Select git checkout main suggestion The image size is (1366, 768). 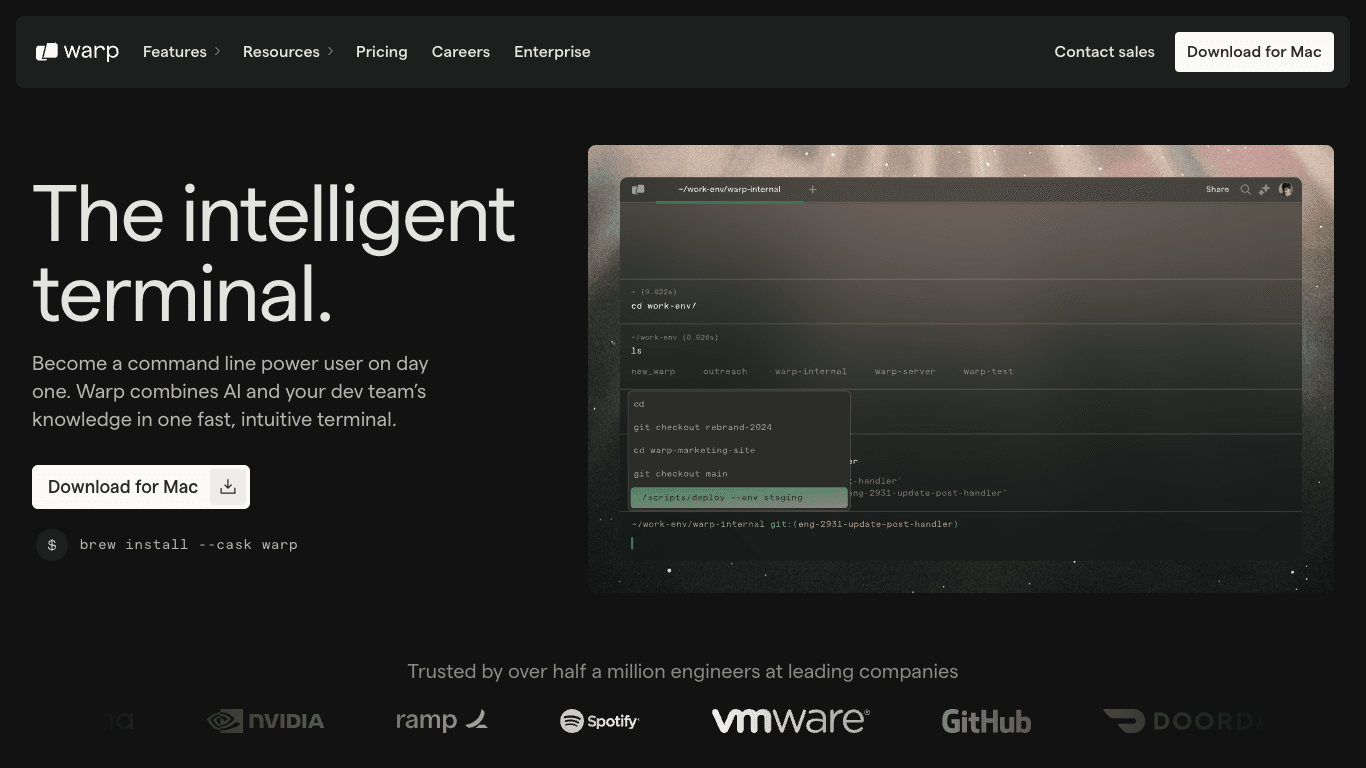(739, 474)
